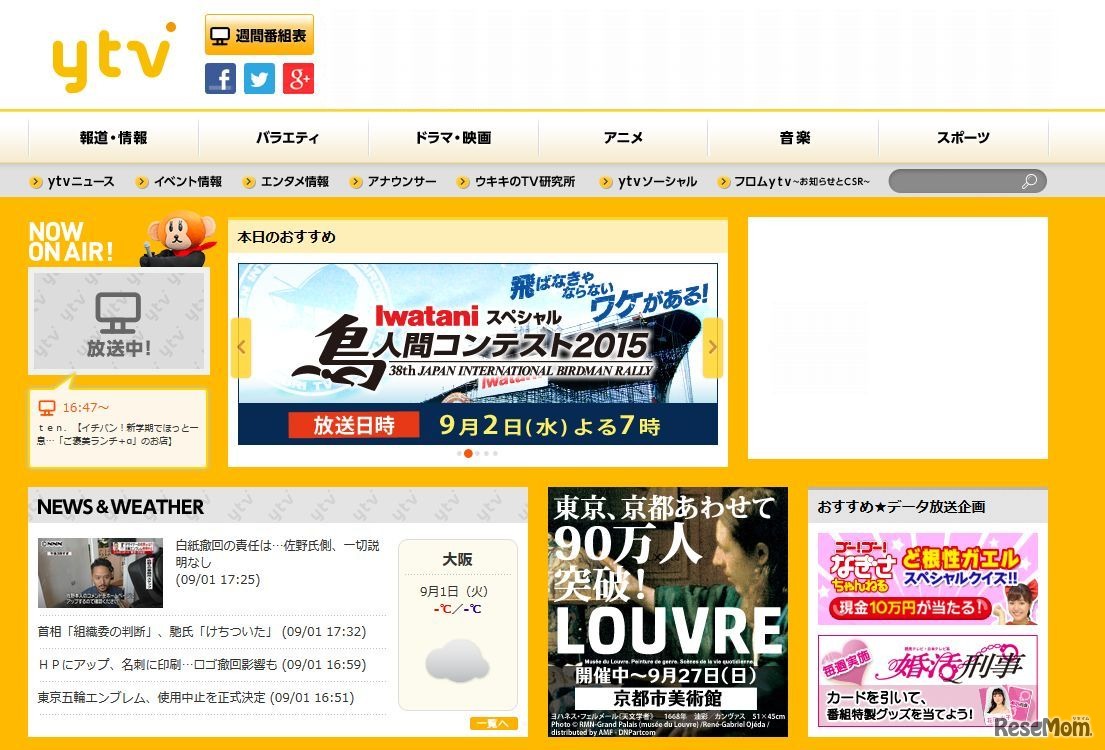Click the 大阪 weather date 9月1日（火）
This screenshot has height=750, width=1105.
click(454, 591)
